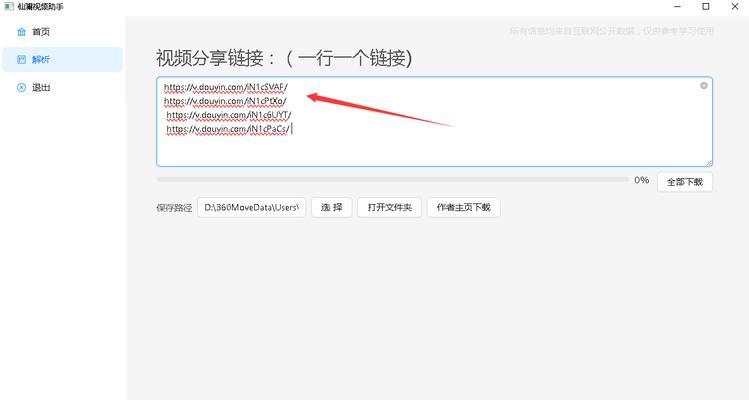Minimize the 仙澜视频助手 window
Image resolution: width=749 pixels, height=400 pixels.
pos(677,7)
